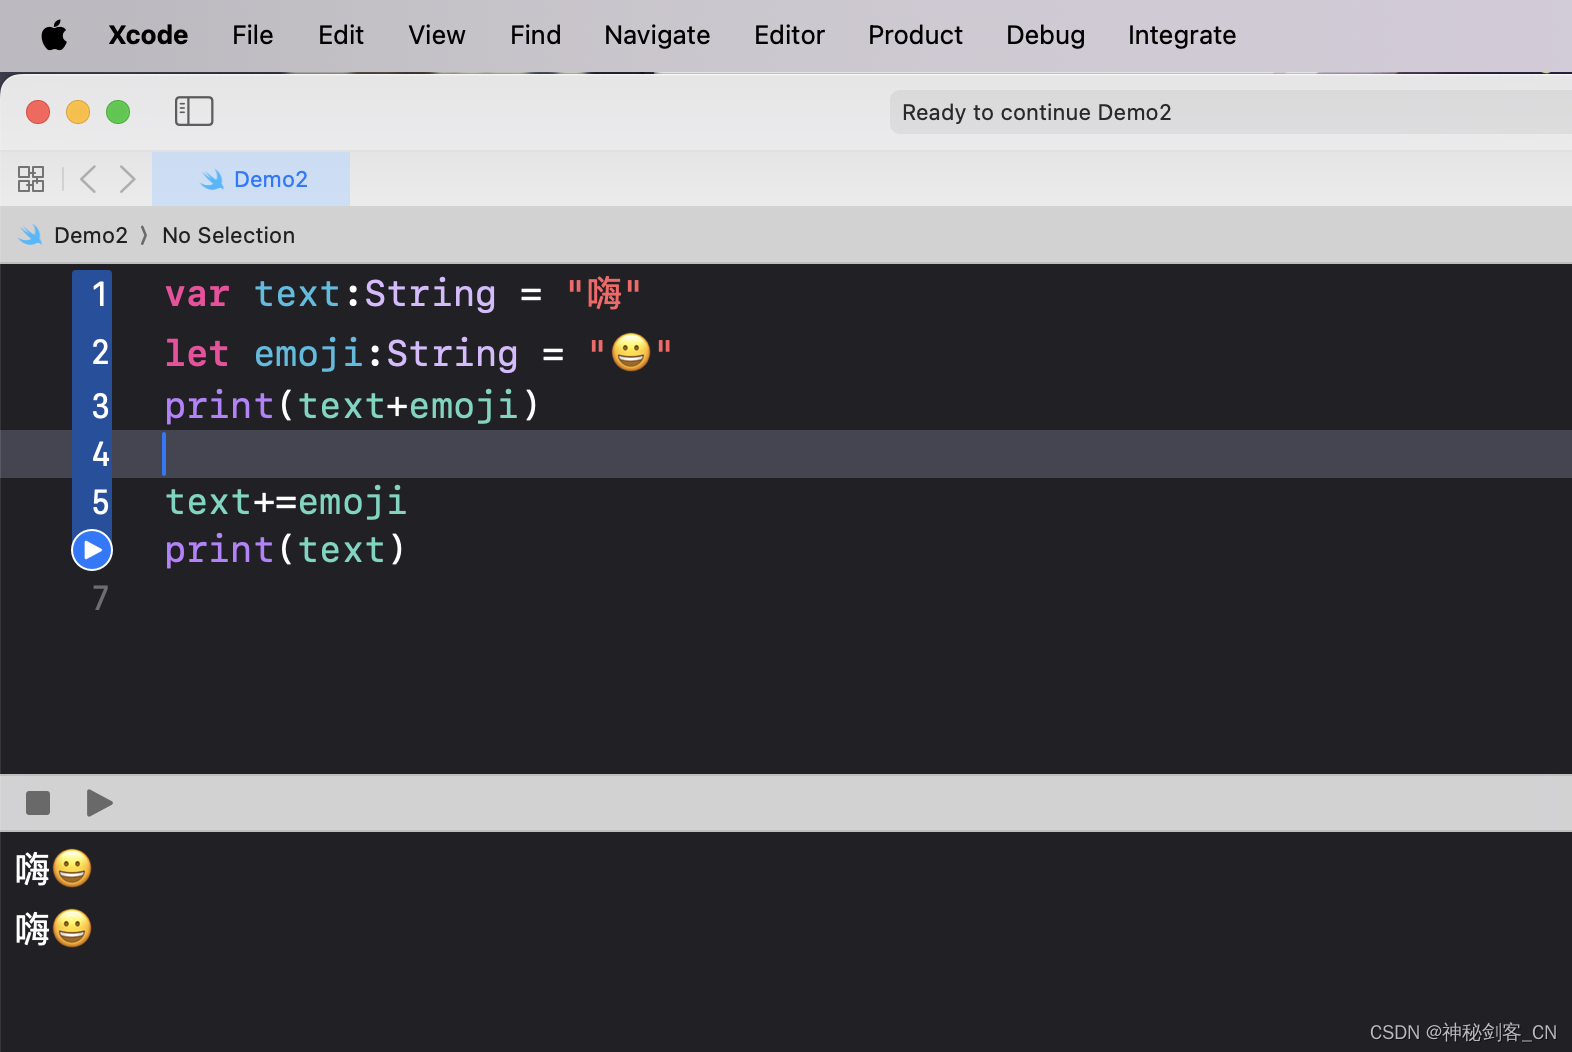Viewport: 1572px width, 1052px height.
Task: Click the related items grid icon
Action: pyautogui.click(x=31, y=179)
